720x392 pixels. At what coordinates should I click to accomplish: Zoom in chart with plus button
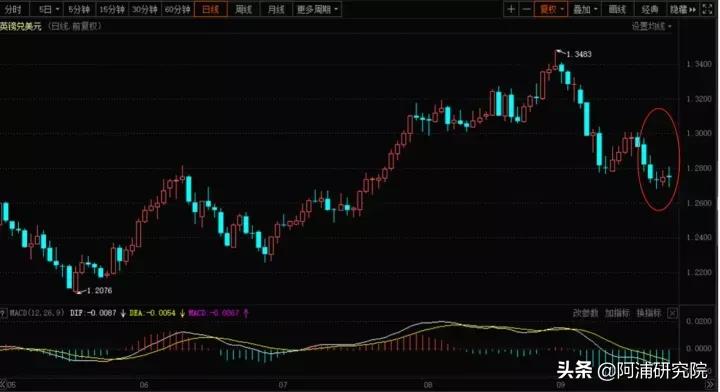click(511, 9)
